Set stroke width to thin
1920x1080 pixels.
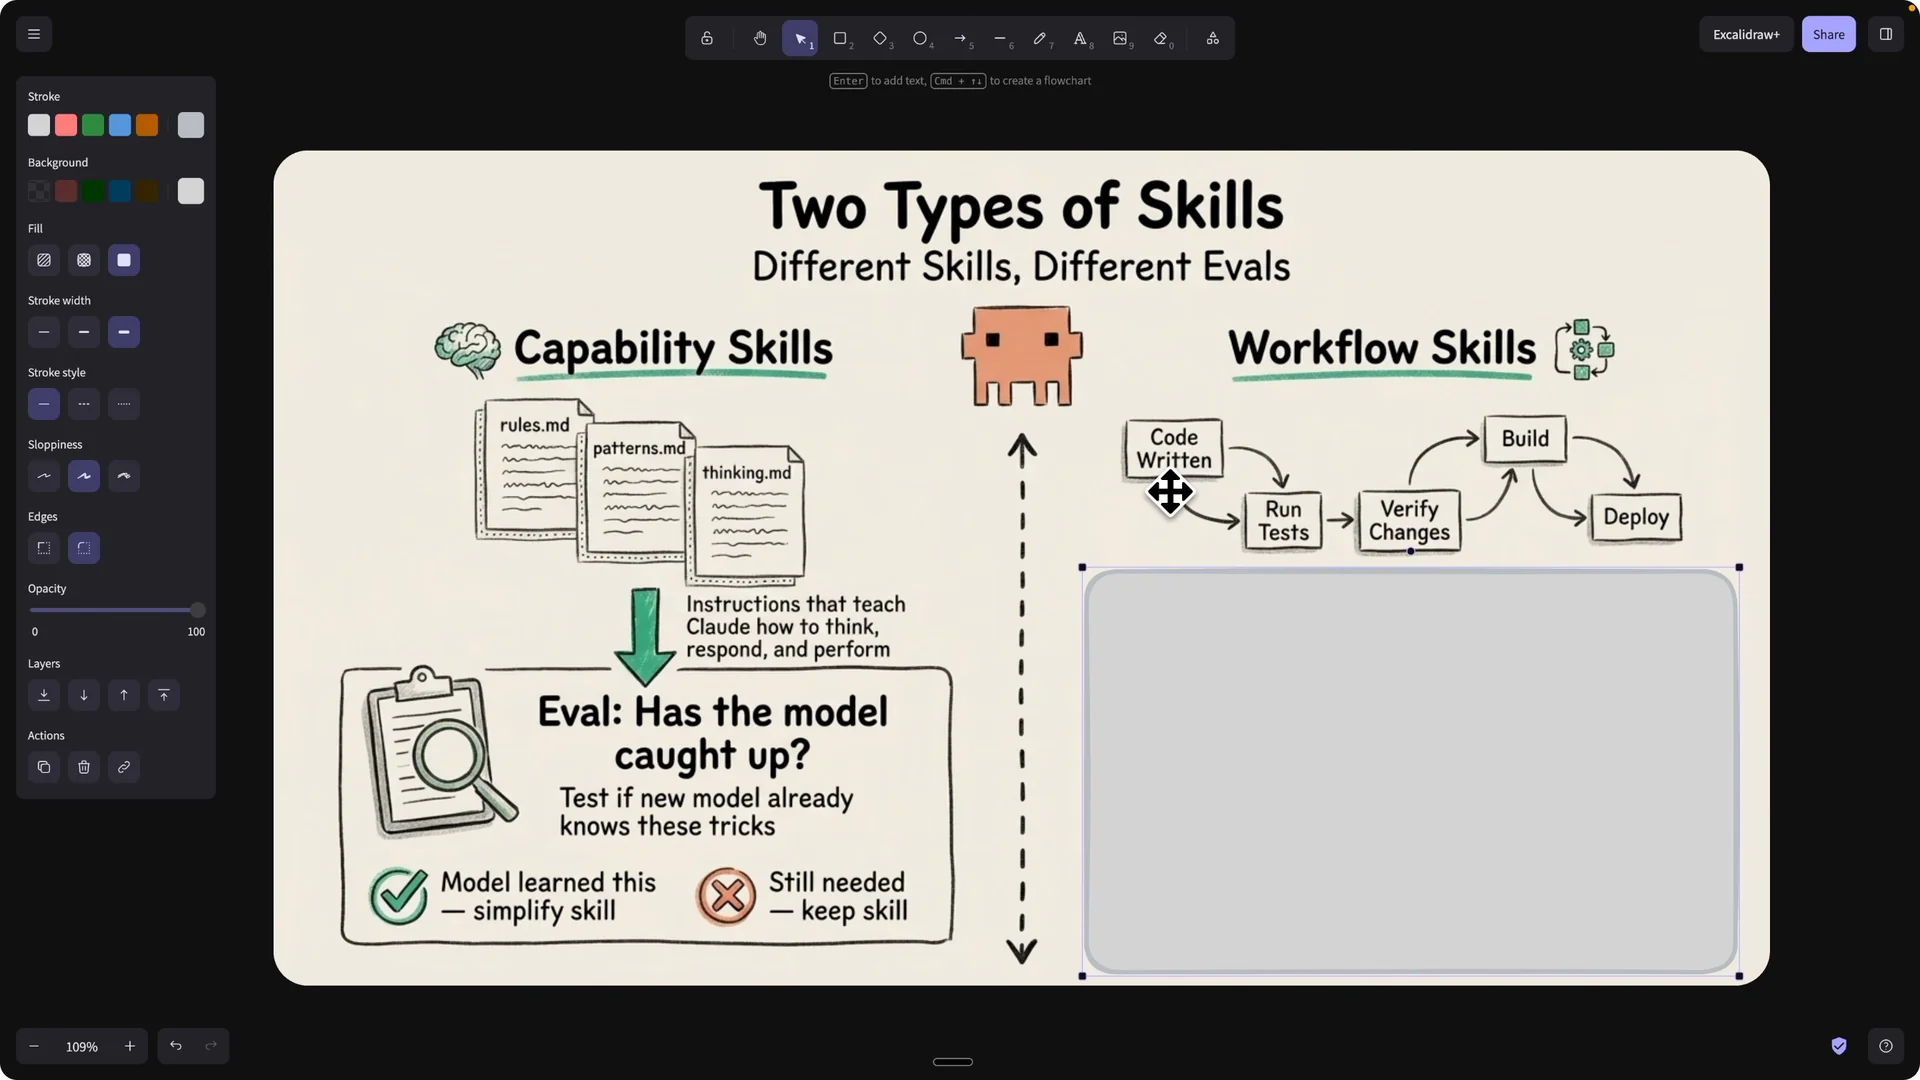44,332
